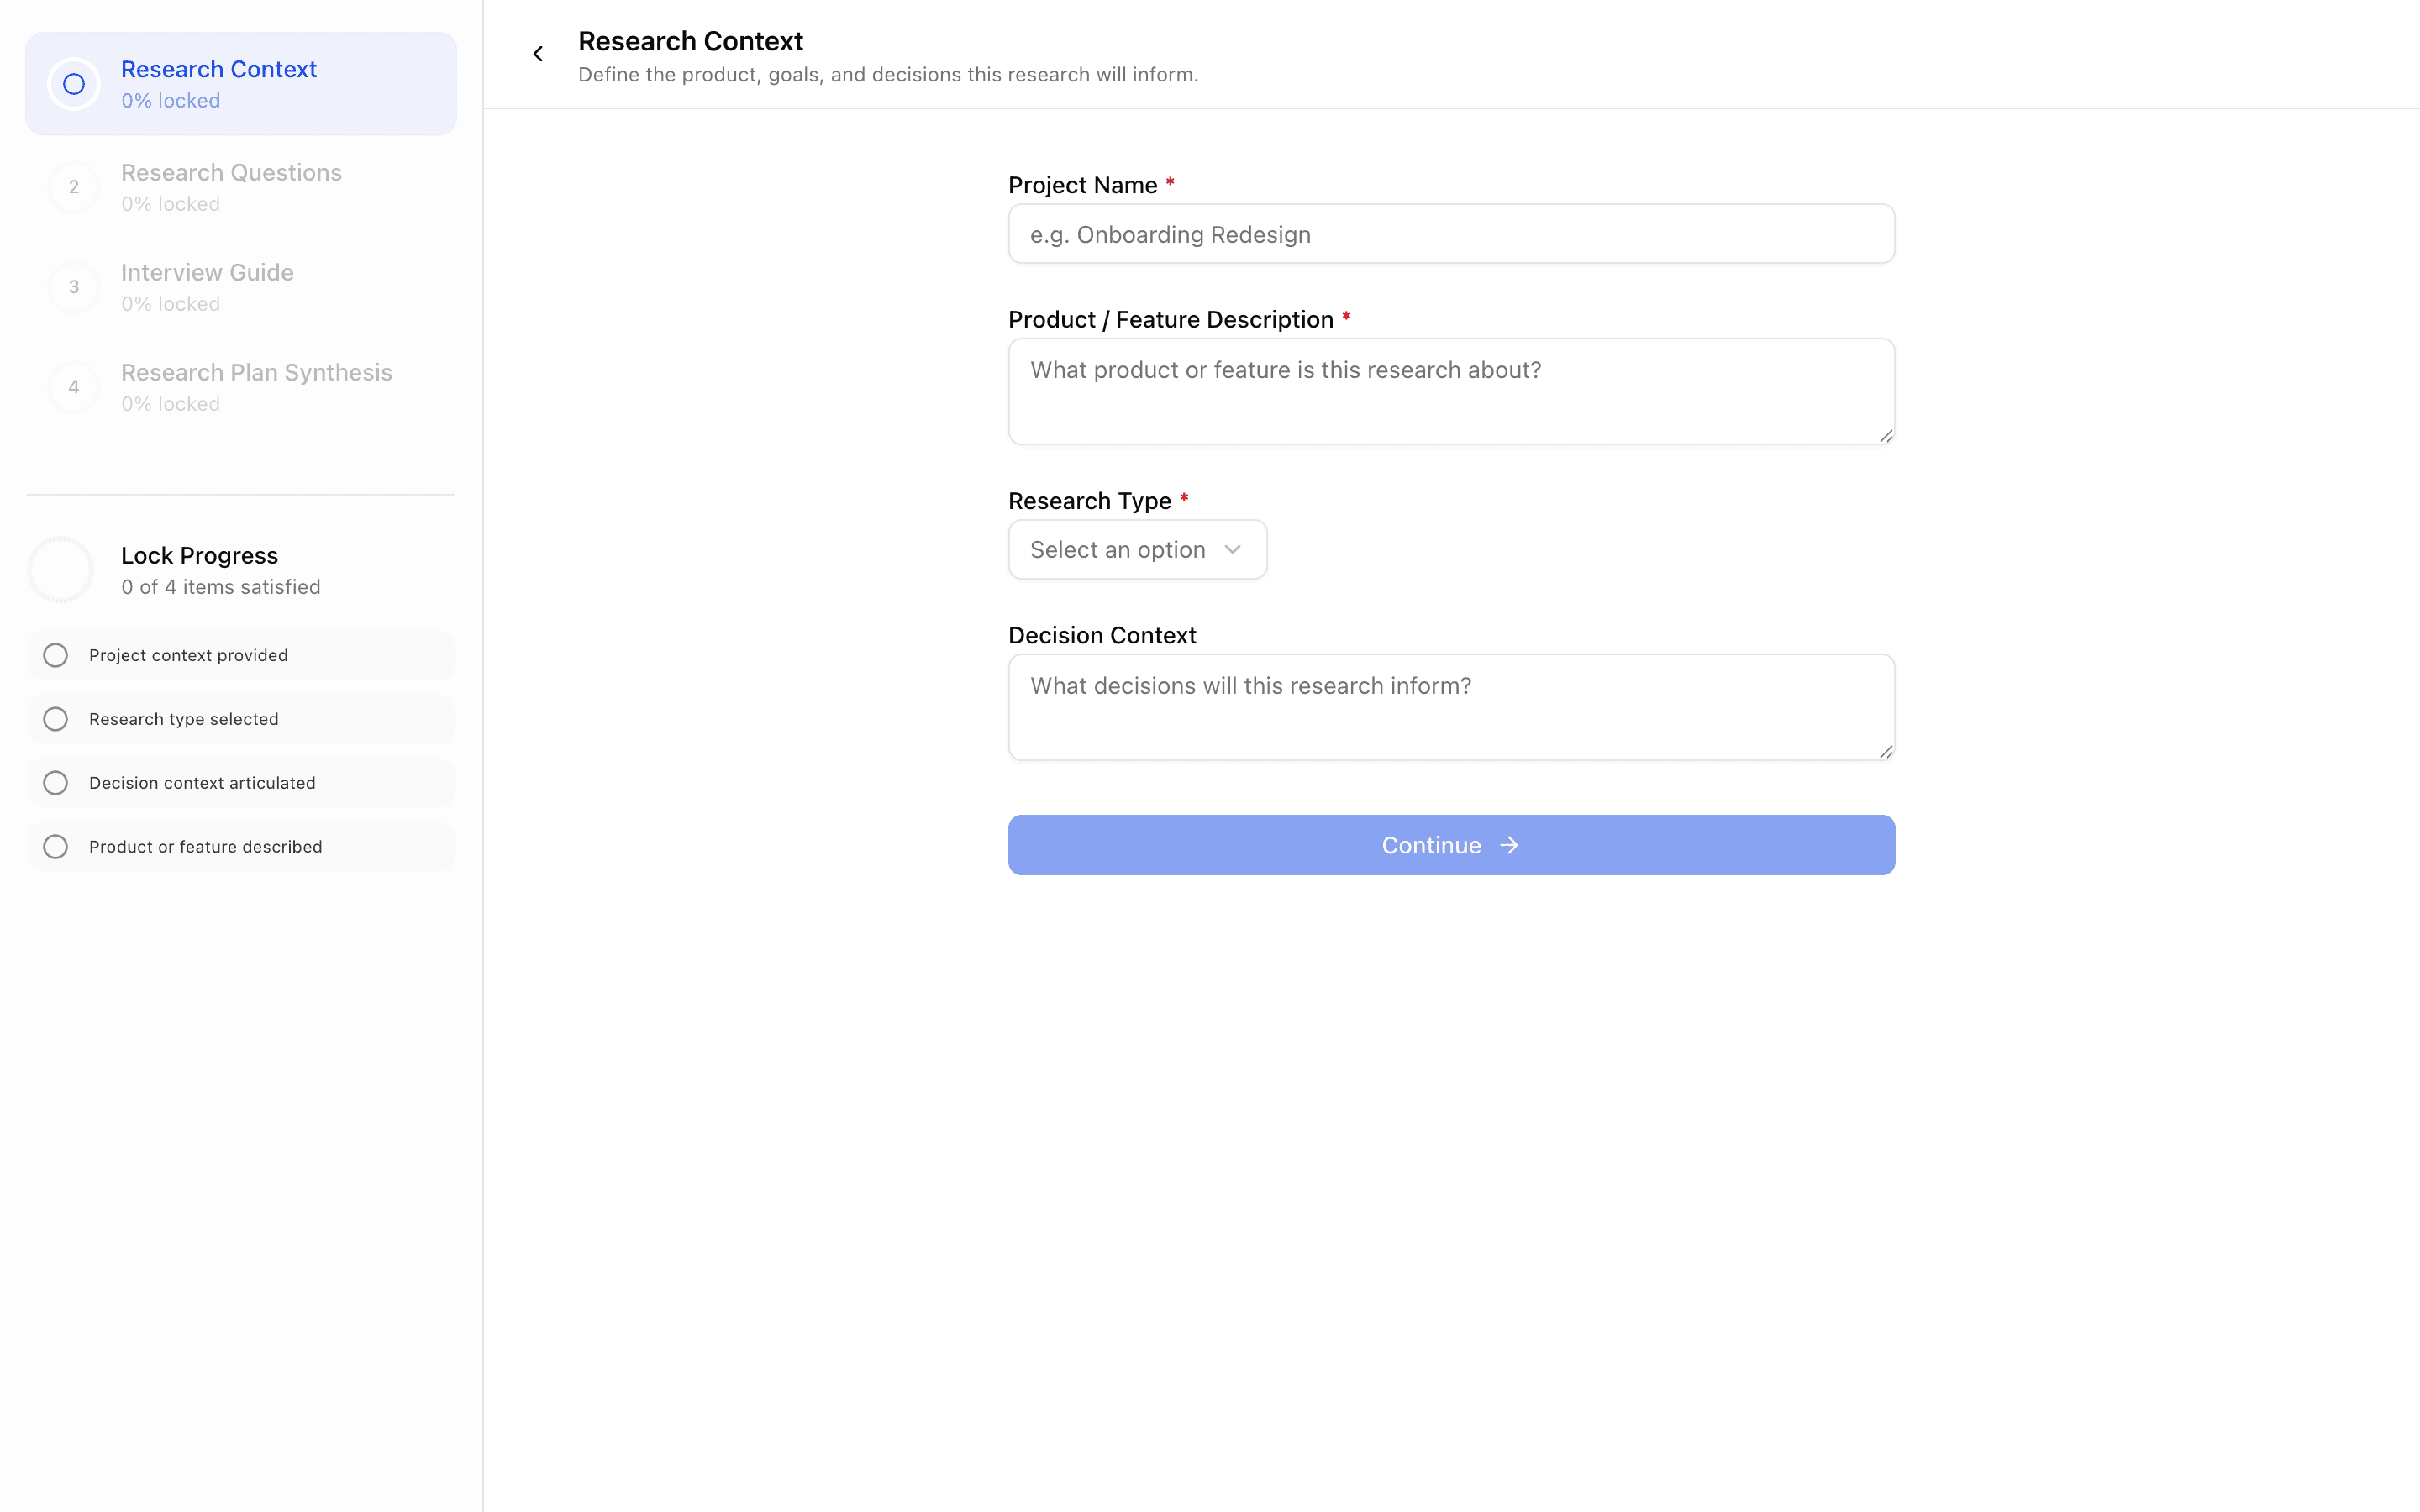Select the step 3 number circle
2420x1512 pixels.
73,287
